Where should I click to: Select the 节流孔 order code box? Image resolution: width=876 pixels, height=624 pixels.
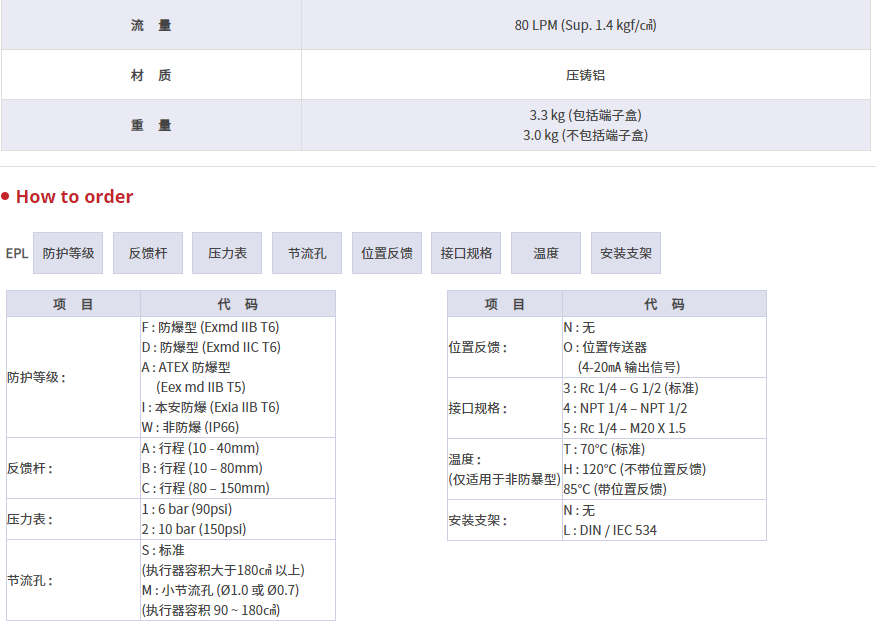pyautogui.click(x=307, y=253)
